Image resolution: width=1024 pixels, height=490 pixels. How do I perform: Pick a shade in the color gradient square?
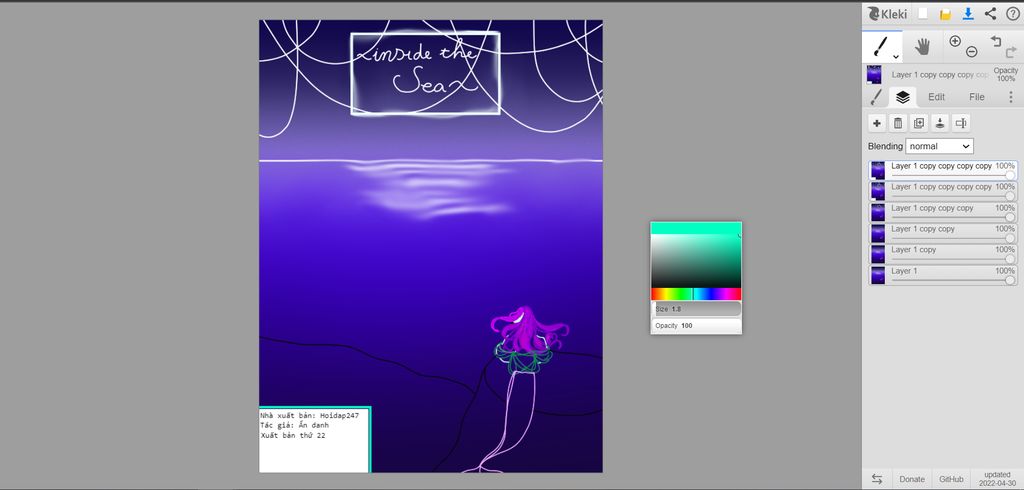696,261
